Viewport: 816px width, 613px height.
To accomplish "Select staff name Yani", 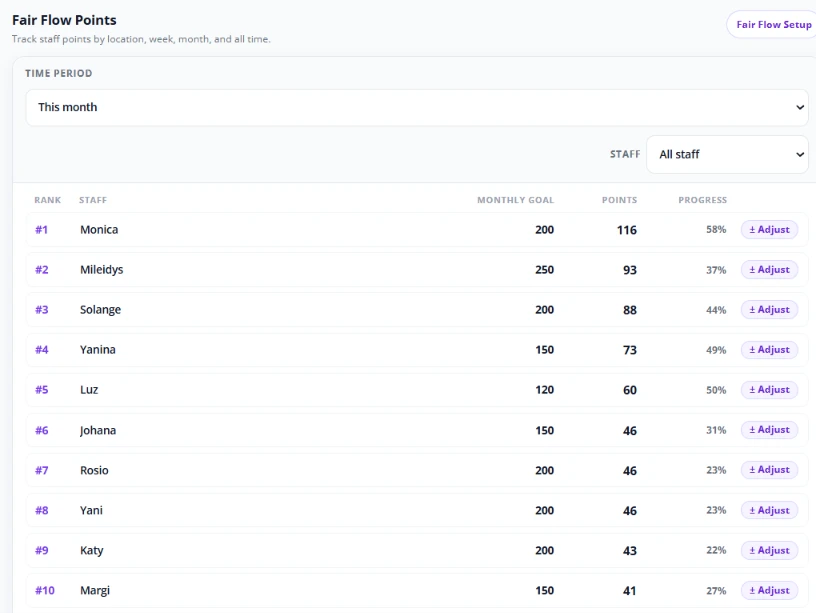I will pyautogui.click(x=91, y=510).
